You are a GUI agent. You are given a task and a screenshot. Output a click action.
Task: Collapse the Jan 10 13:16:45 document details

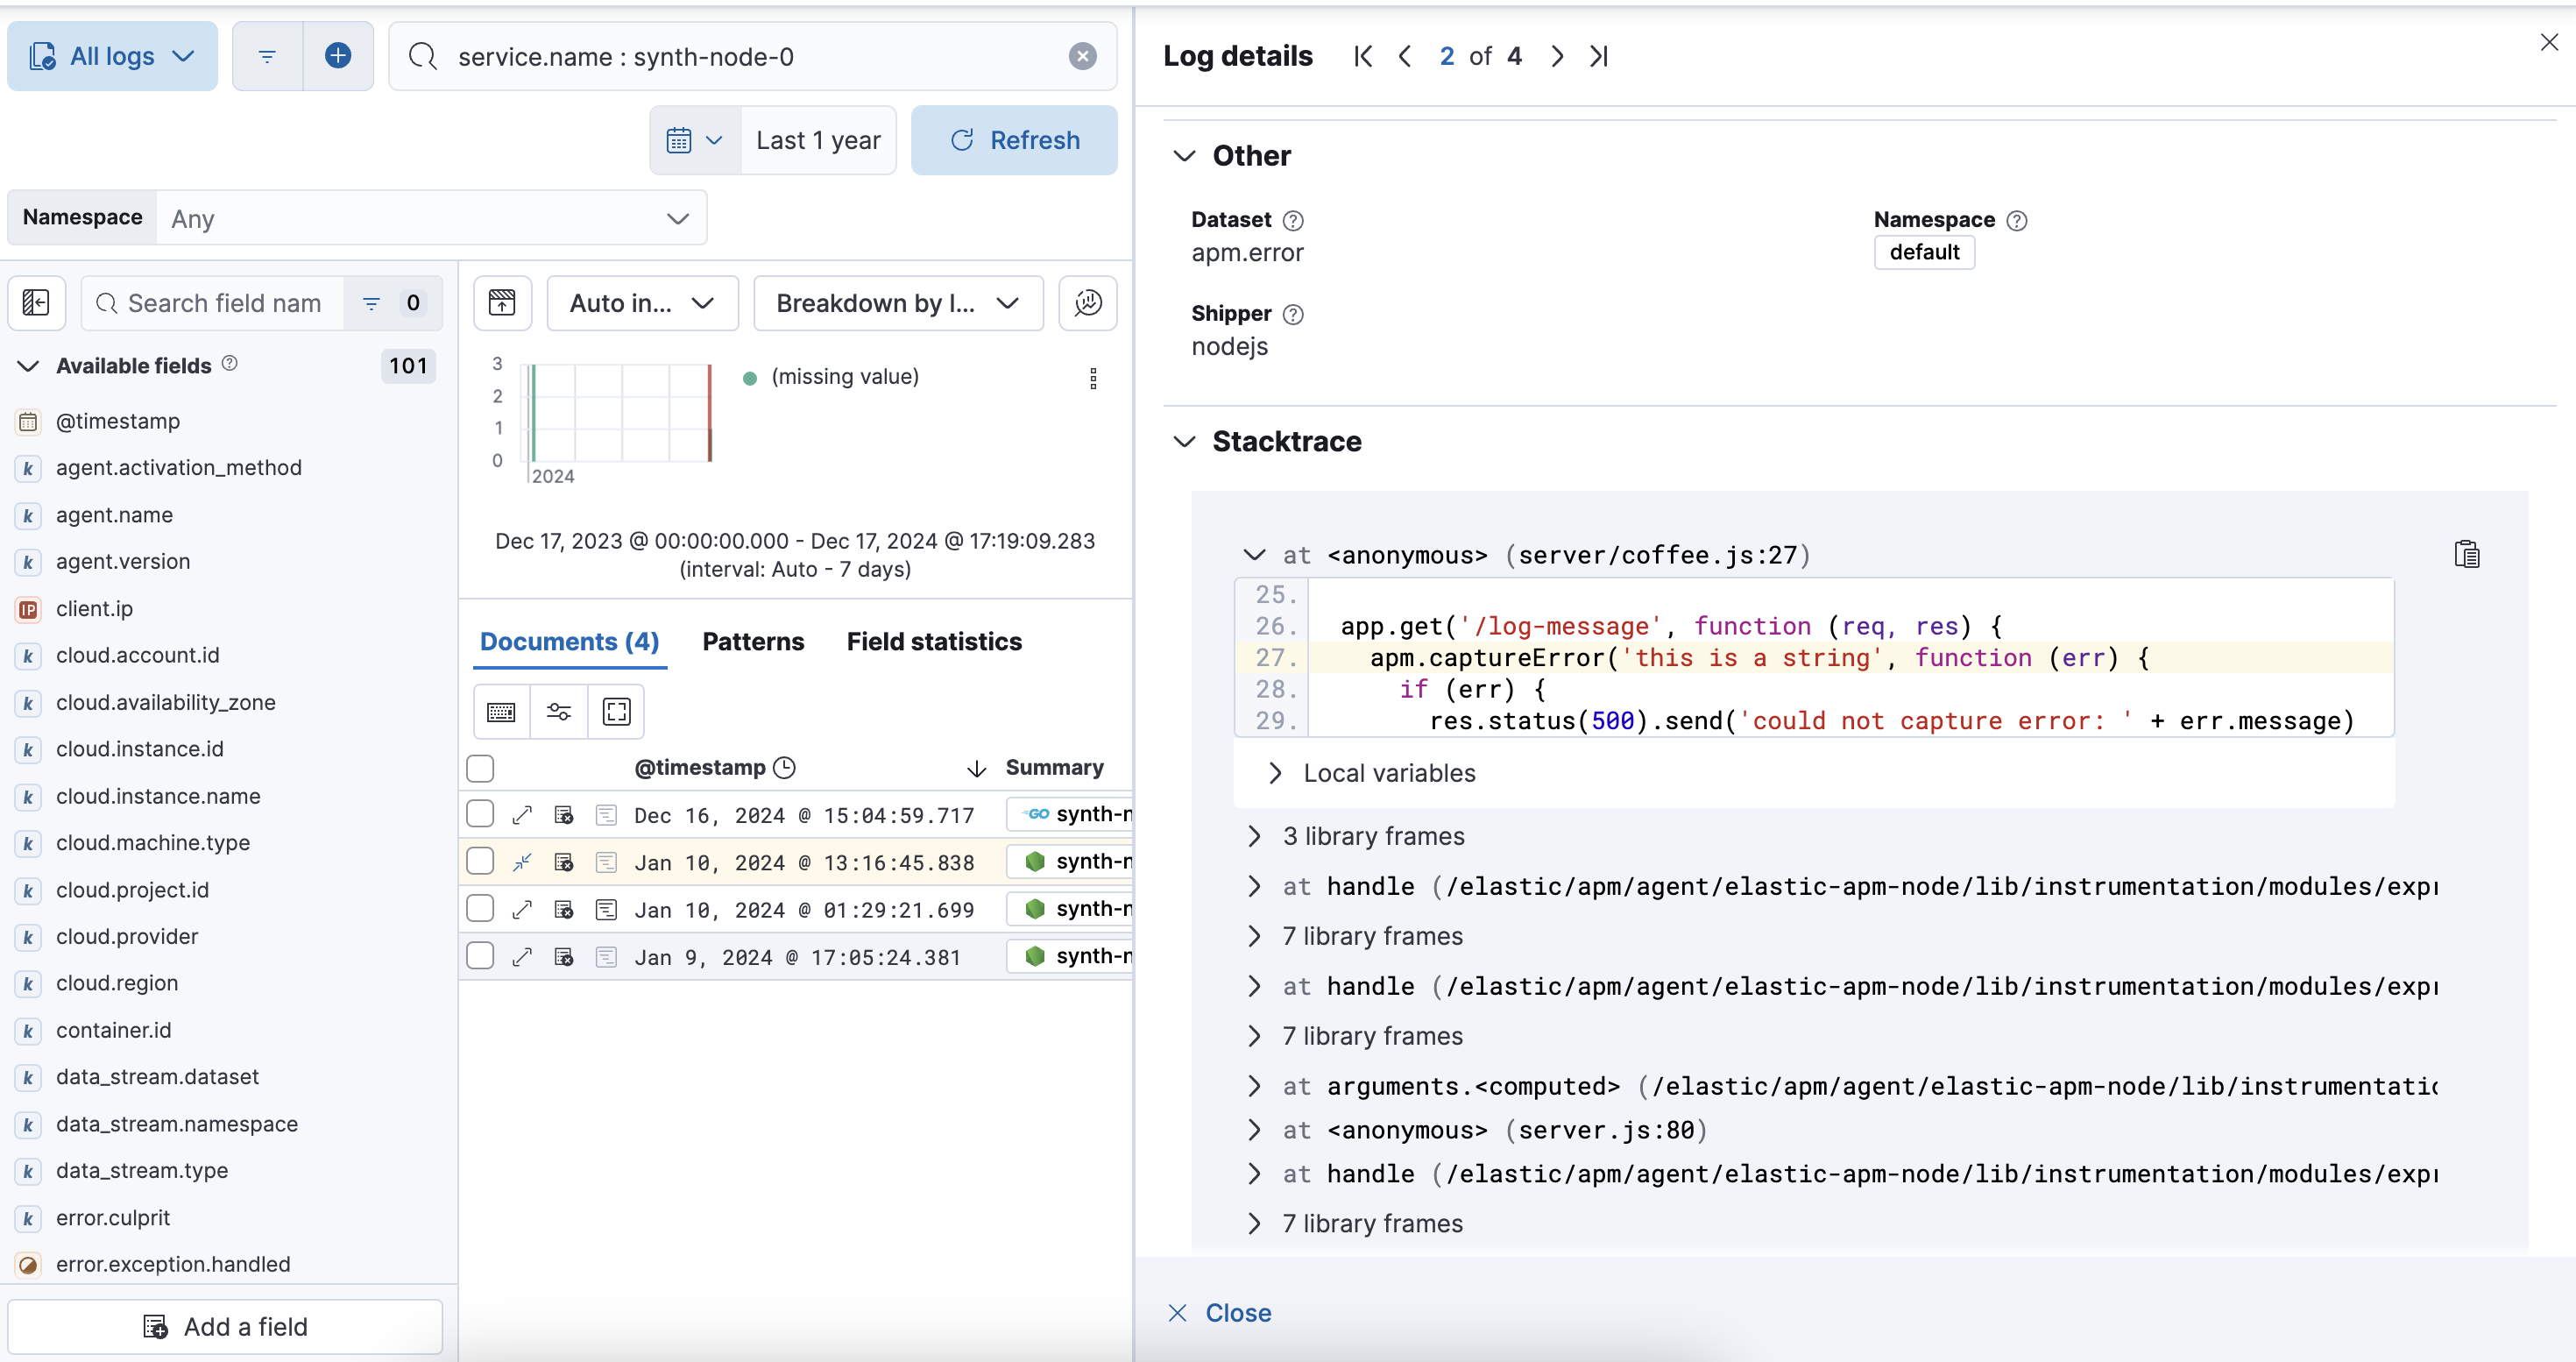coord(522,862)
